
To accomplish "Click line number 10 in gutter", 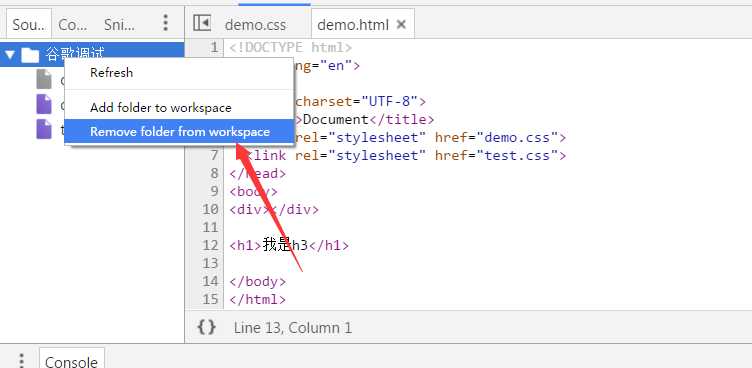I will pyautogui.click(x=210, y=209).
